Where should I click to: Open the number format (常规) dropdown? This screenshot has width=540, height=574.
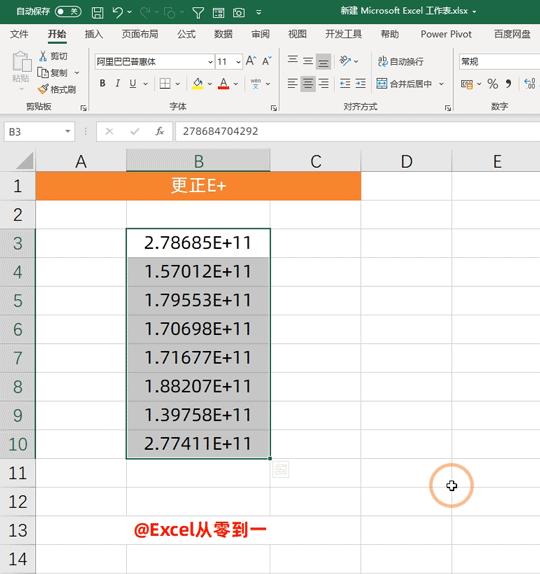pyautogui.click(x=499, y=62)
